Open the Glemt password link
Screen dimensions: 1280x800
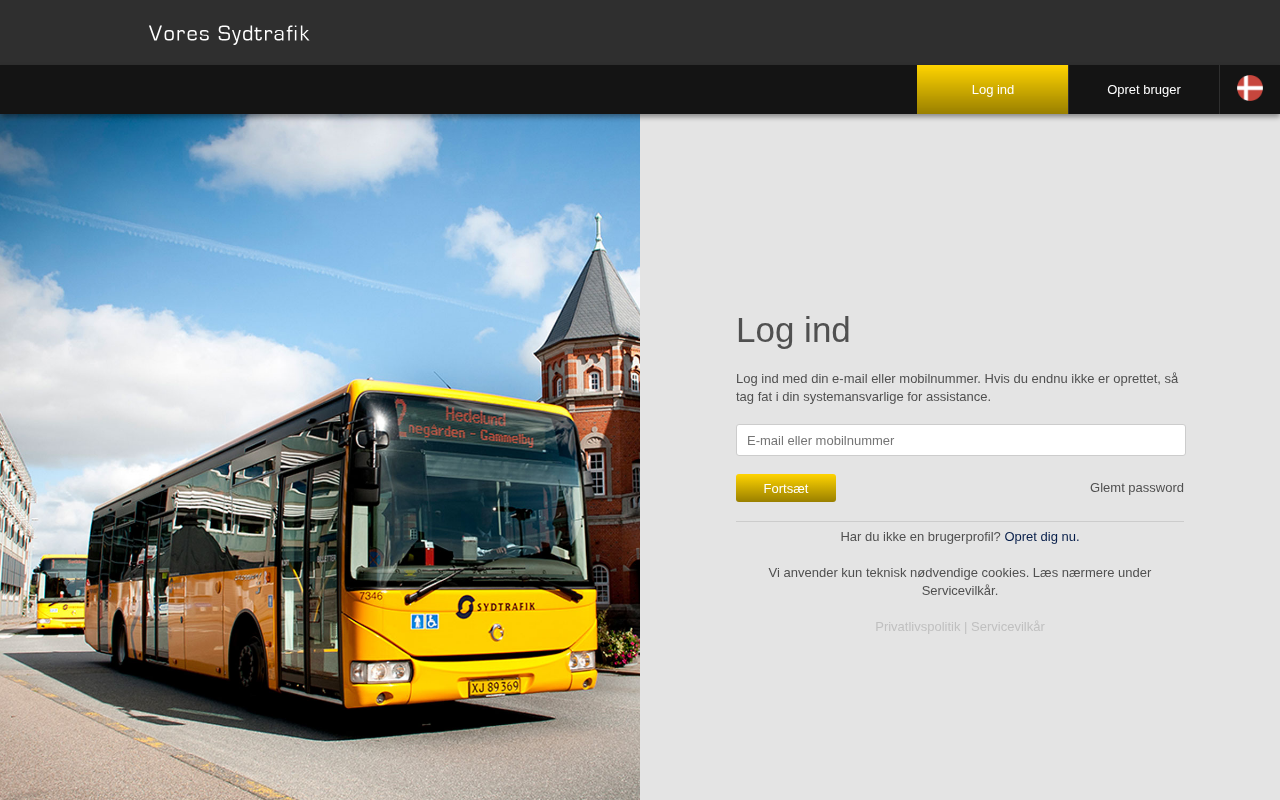pos(1137,488)
